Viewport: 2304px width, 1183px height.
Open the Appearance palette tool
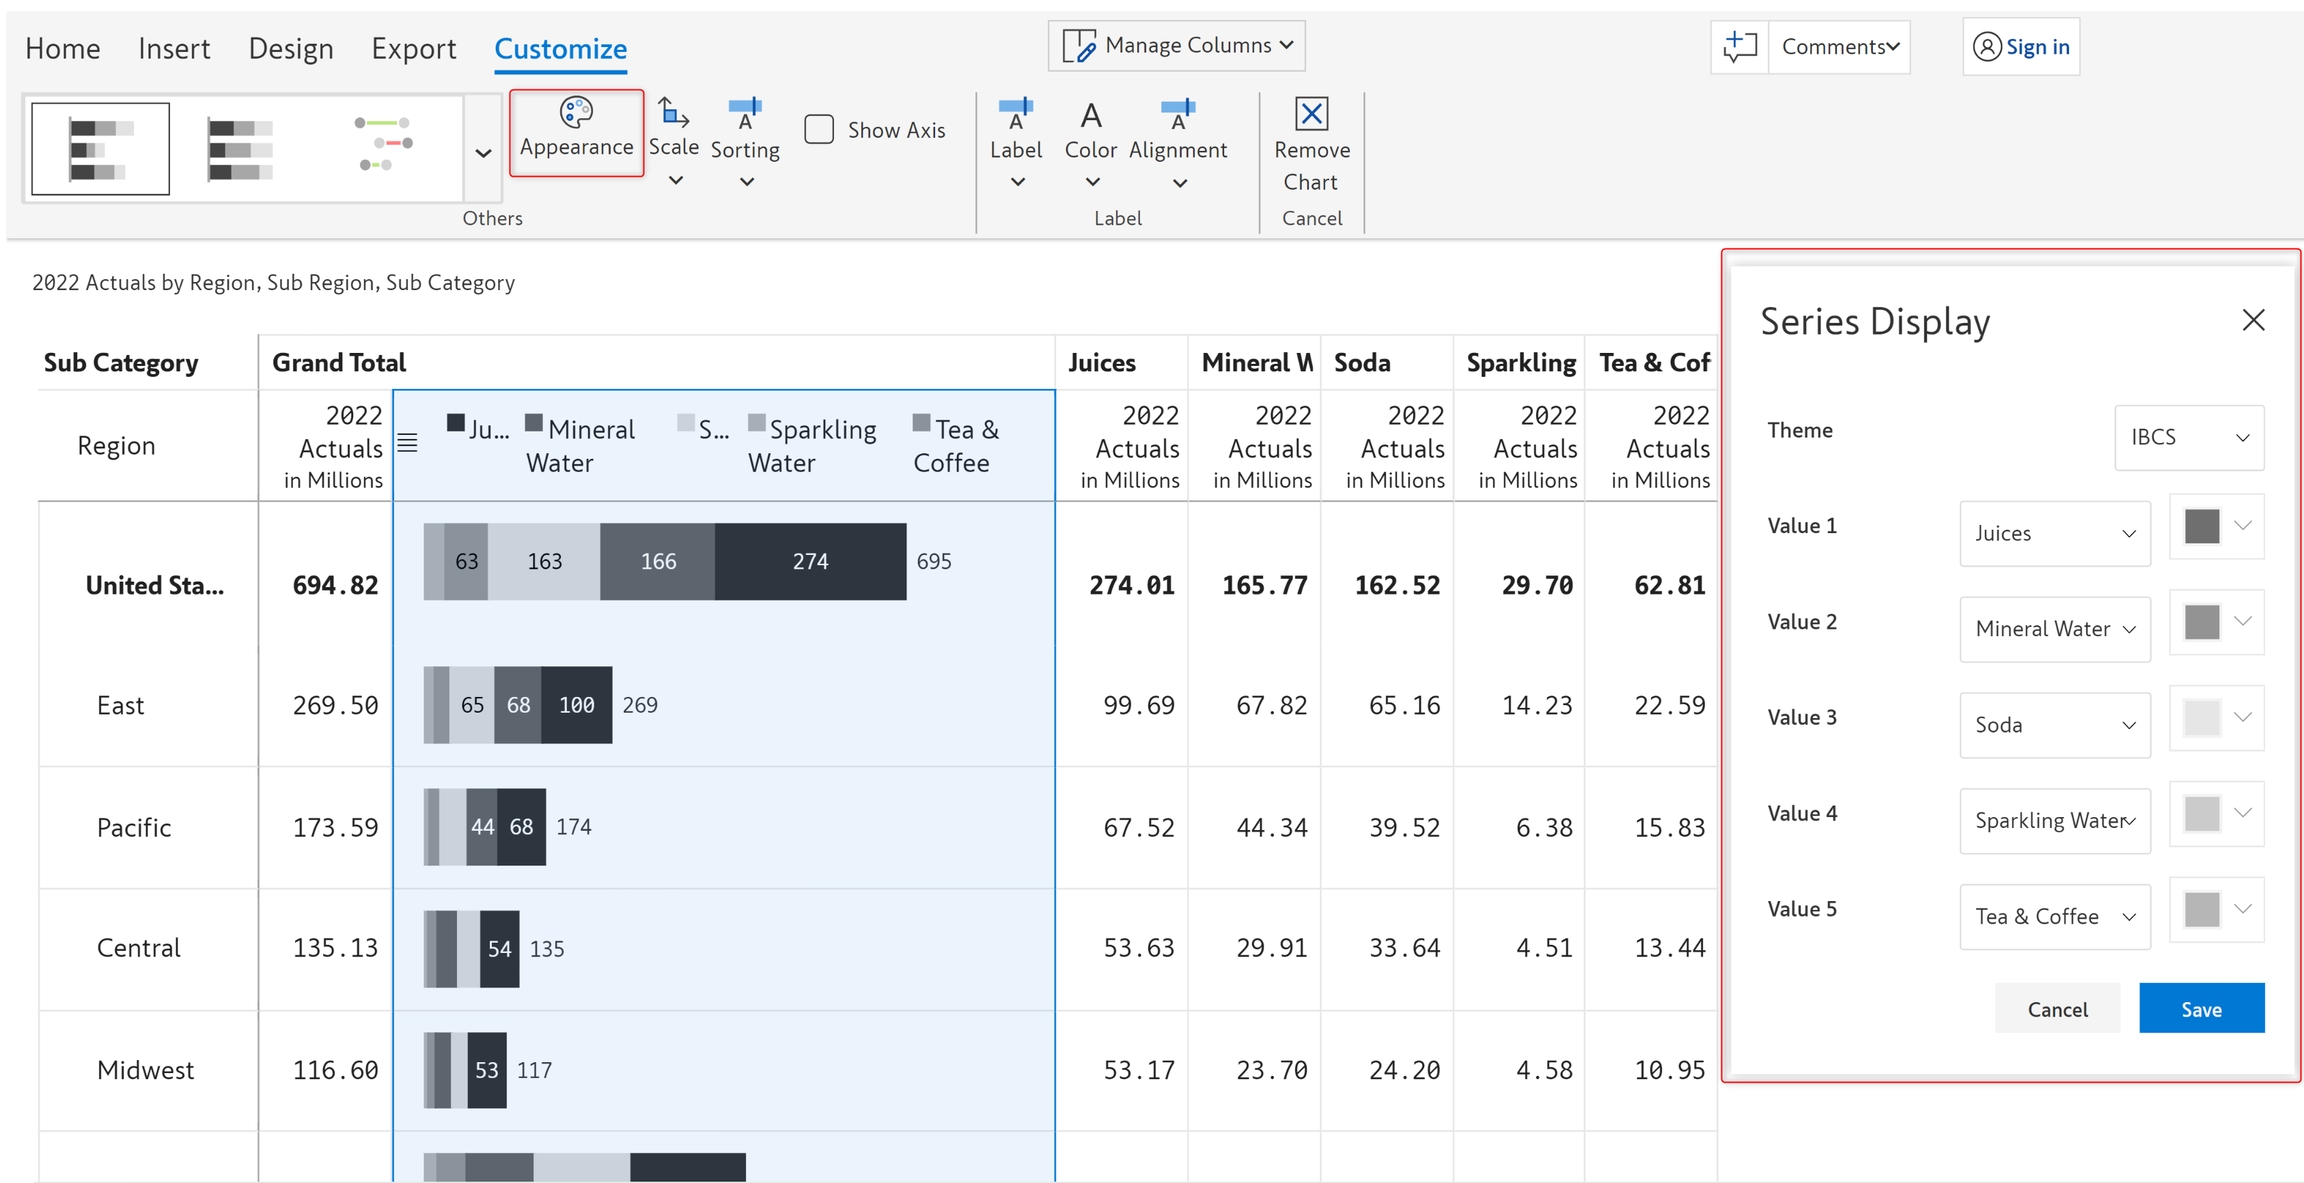[x=576, y=130]
